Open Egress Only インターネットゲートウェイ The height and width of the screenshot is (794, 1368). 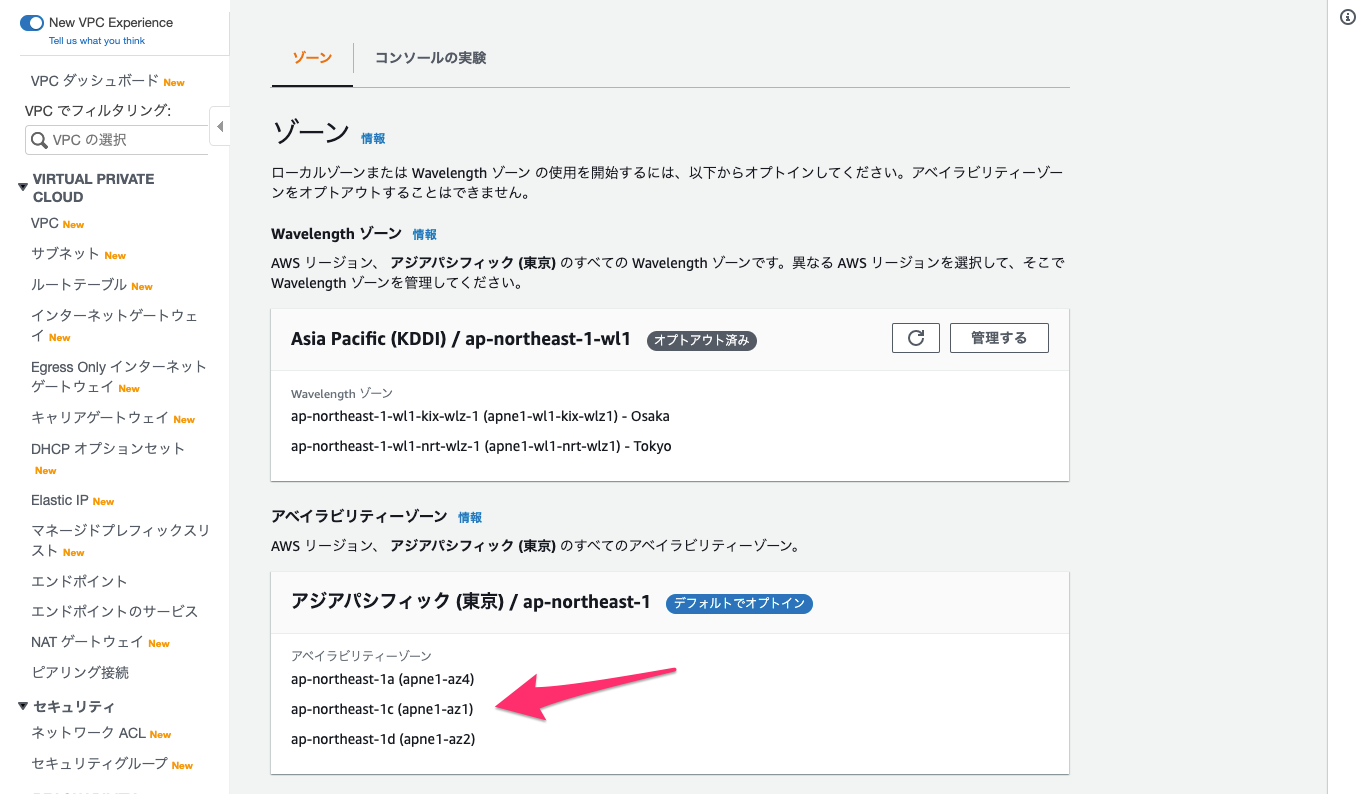[x=119, y=376]
